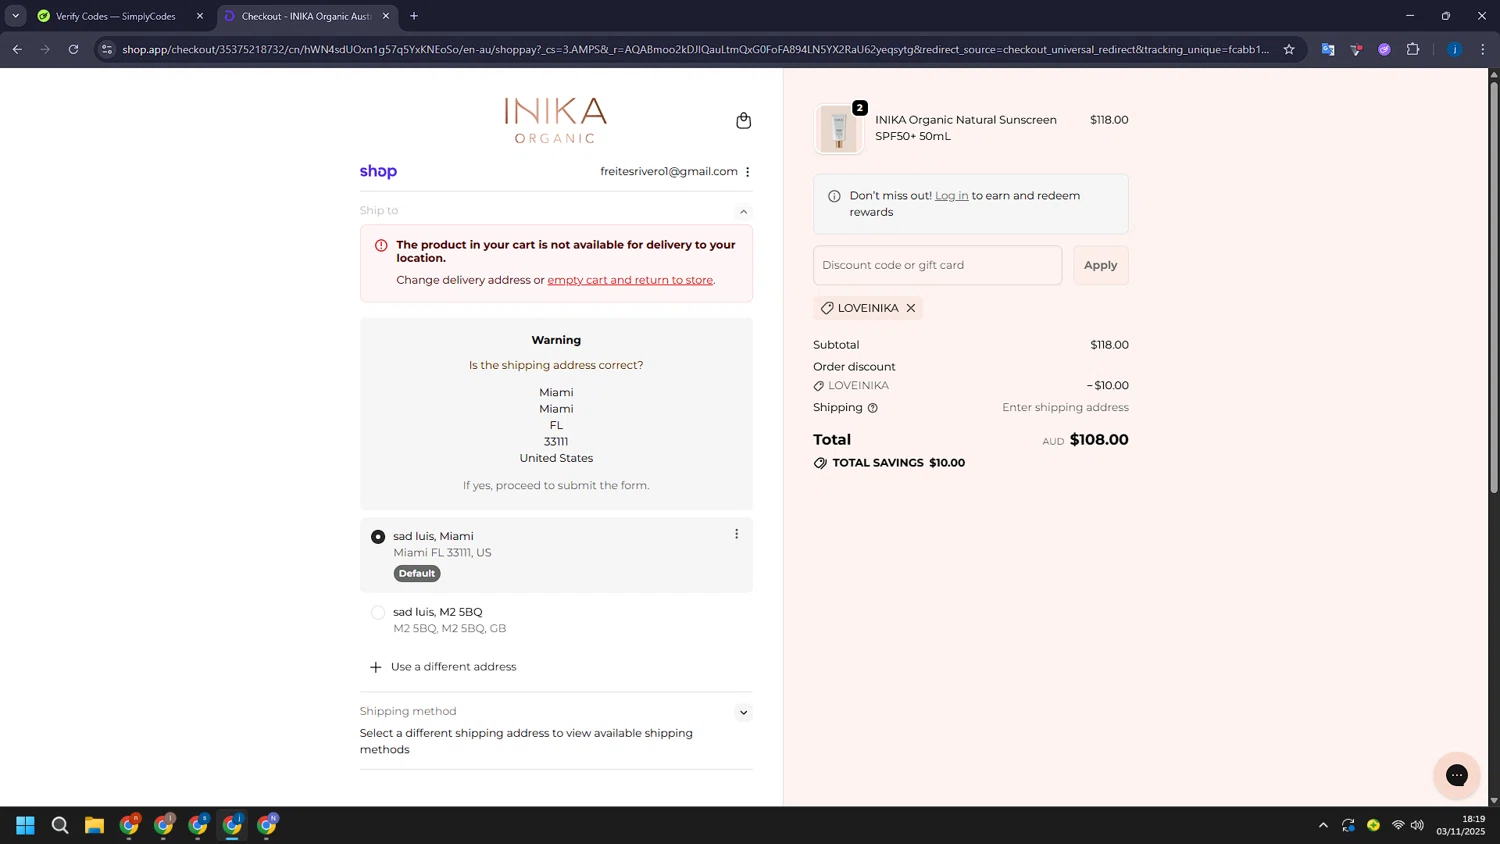
Task: Apply the discount code
Action: (x=1100, y=265)
